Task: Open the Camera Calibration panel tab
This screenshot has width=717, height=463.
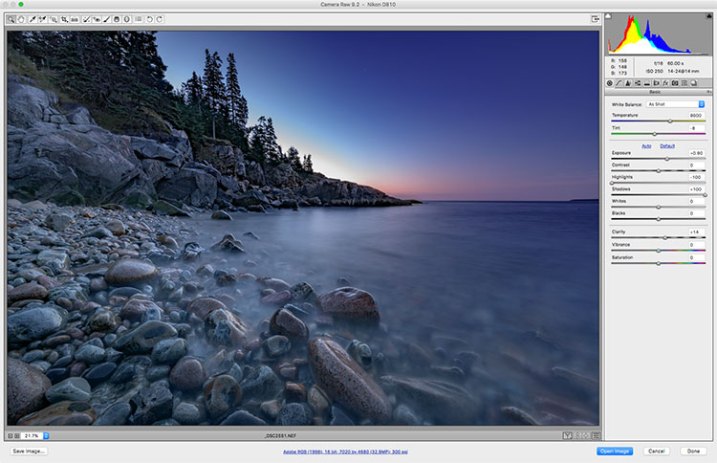Action: tap(675, 83)
